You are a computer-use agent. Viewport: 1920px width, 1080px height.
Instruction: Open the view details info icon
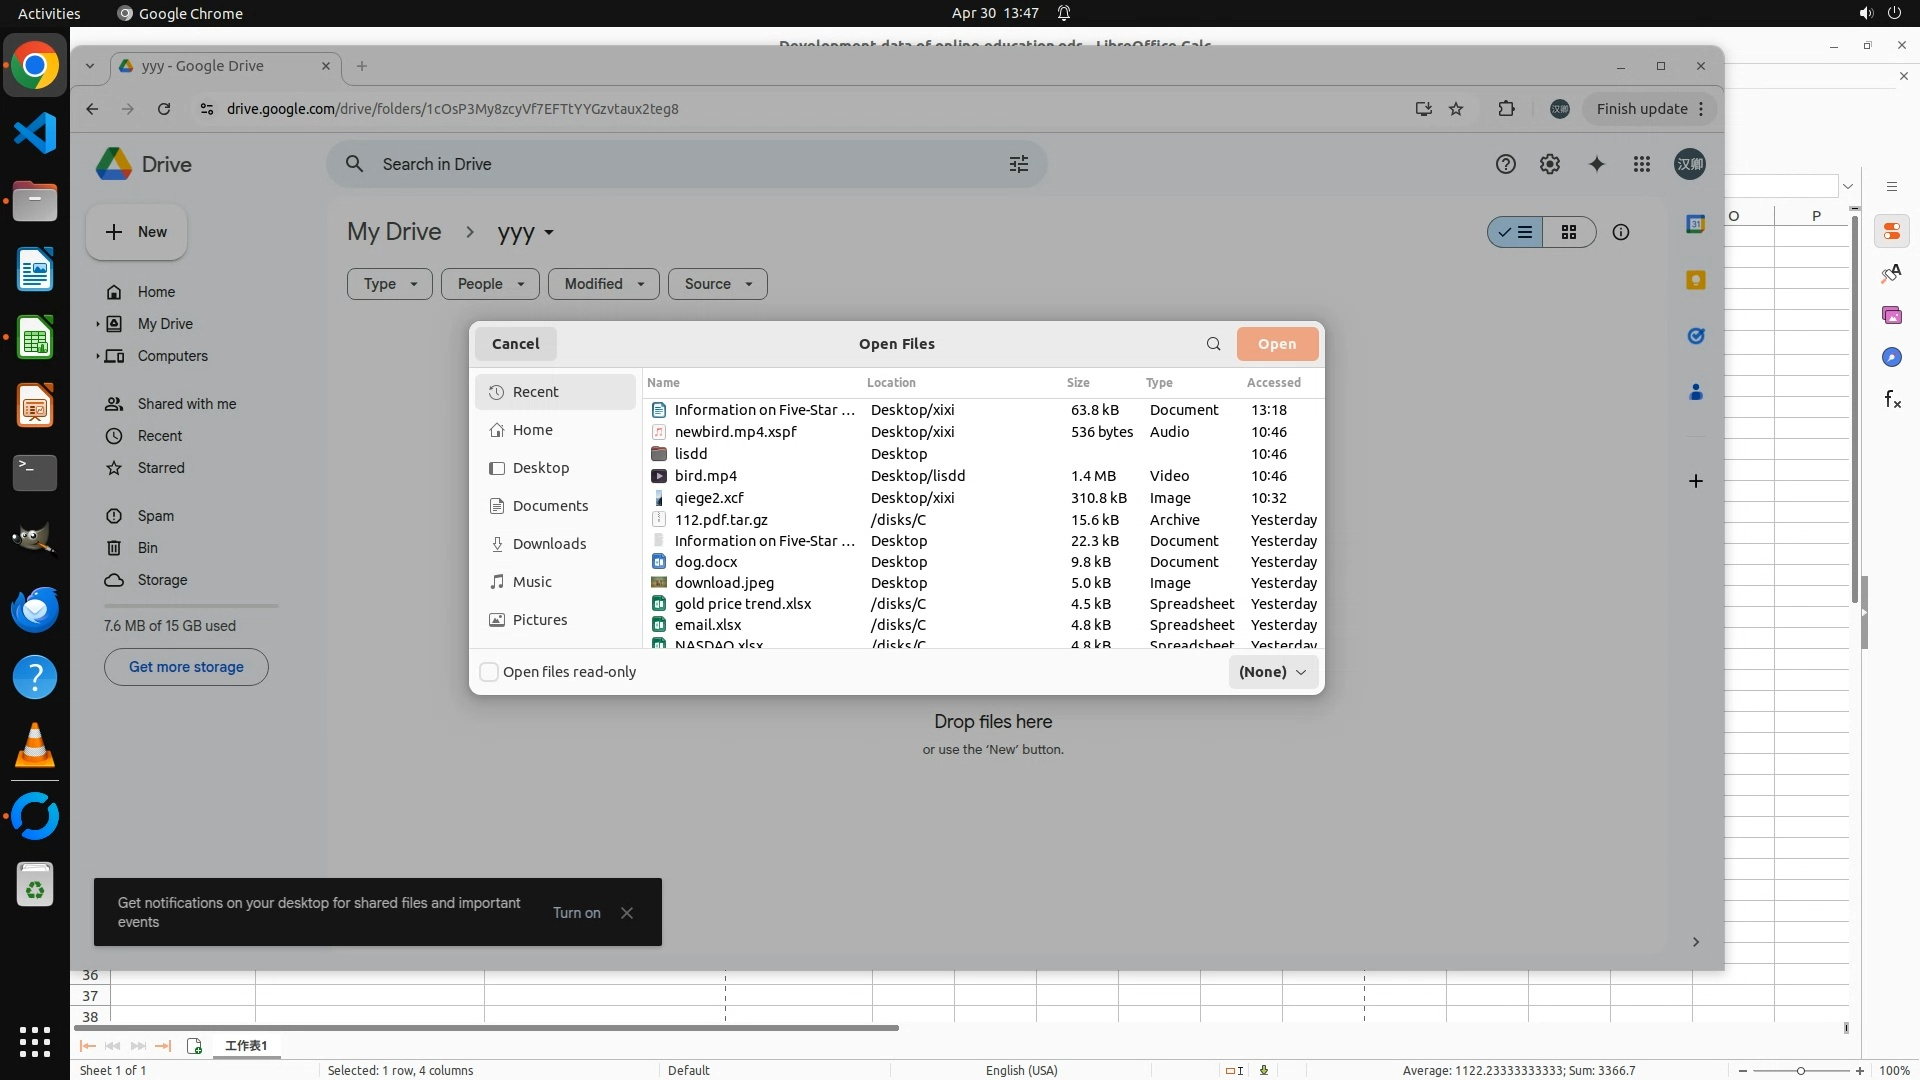[1620, 232]
